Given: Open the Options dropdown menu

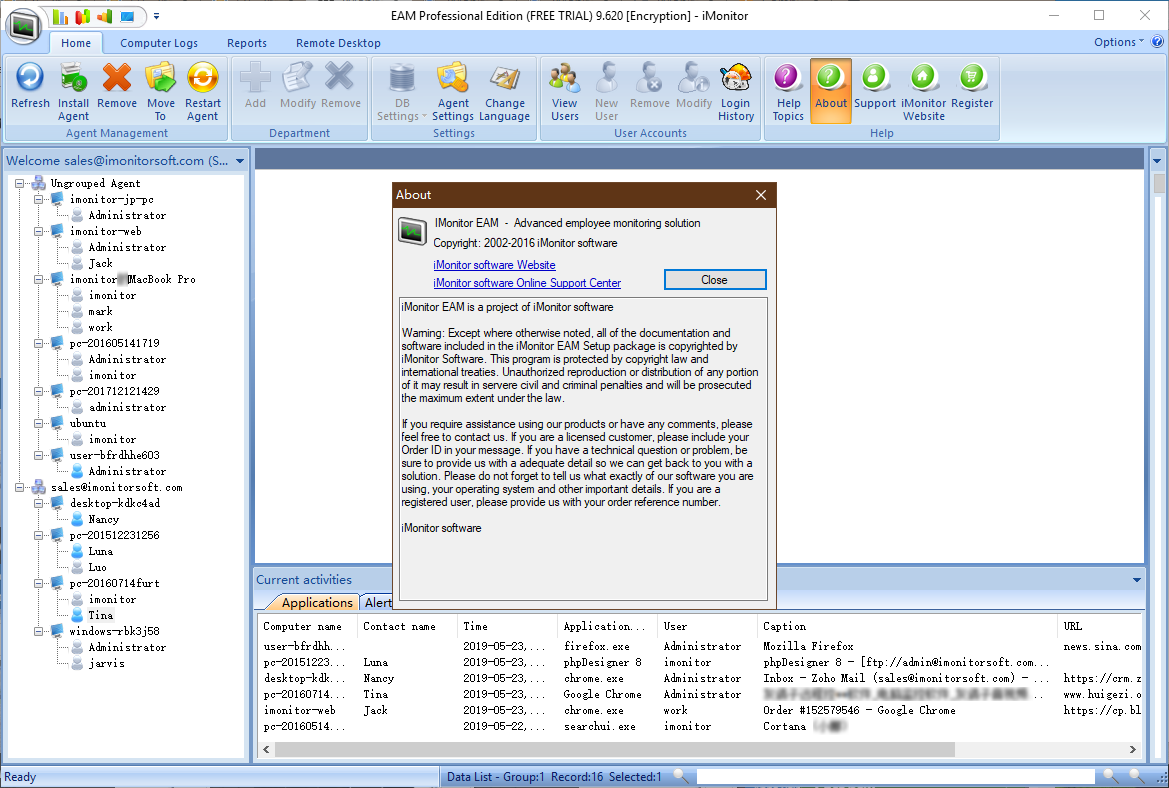Looking at the screenshot, I should 1118,42.
